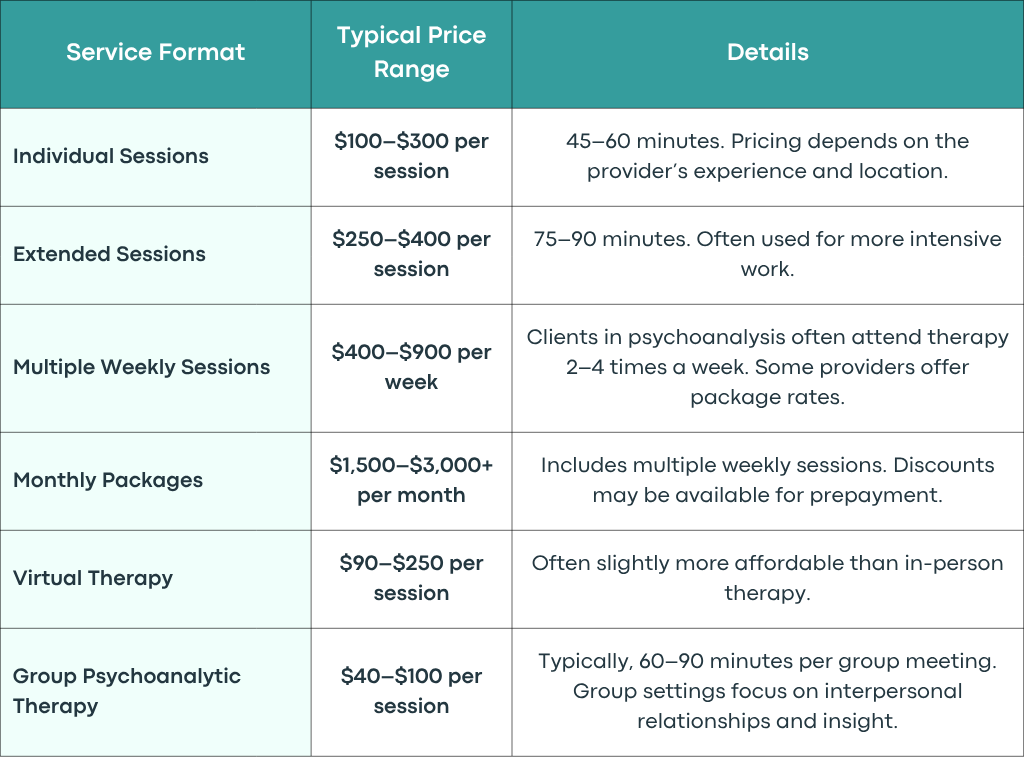Click the 75–90 minutes details text
Image resolution: width=1024 pixels, height=757 pixels.
pyautogui.click(x=768, y=254)
